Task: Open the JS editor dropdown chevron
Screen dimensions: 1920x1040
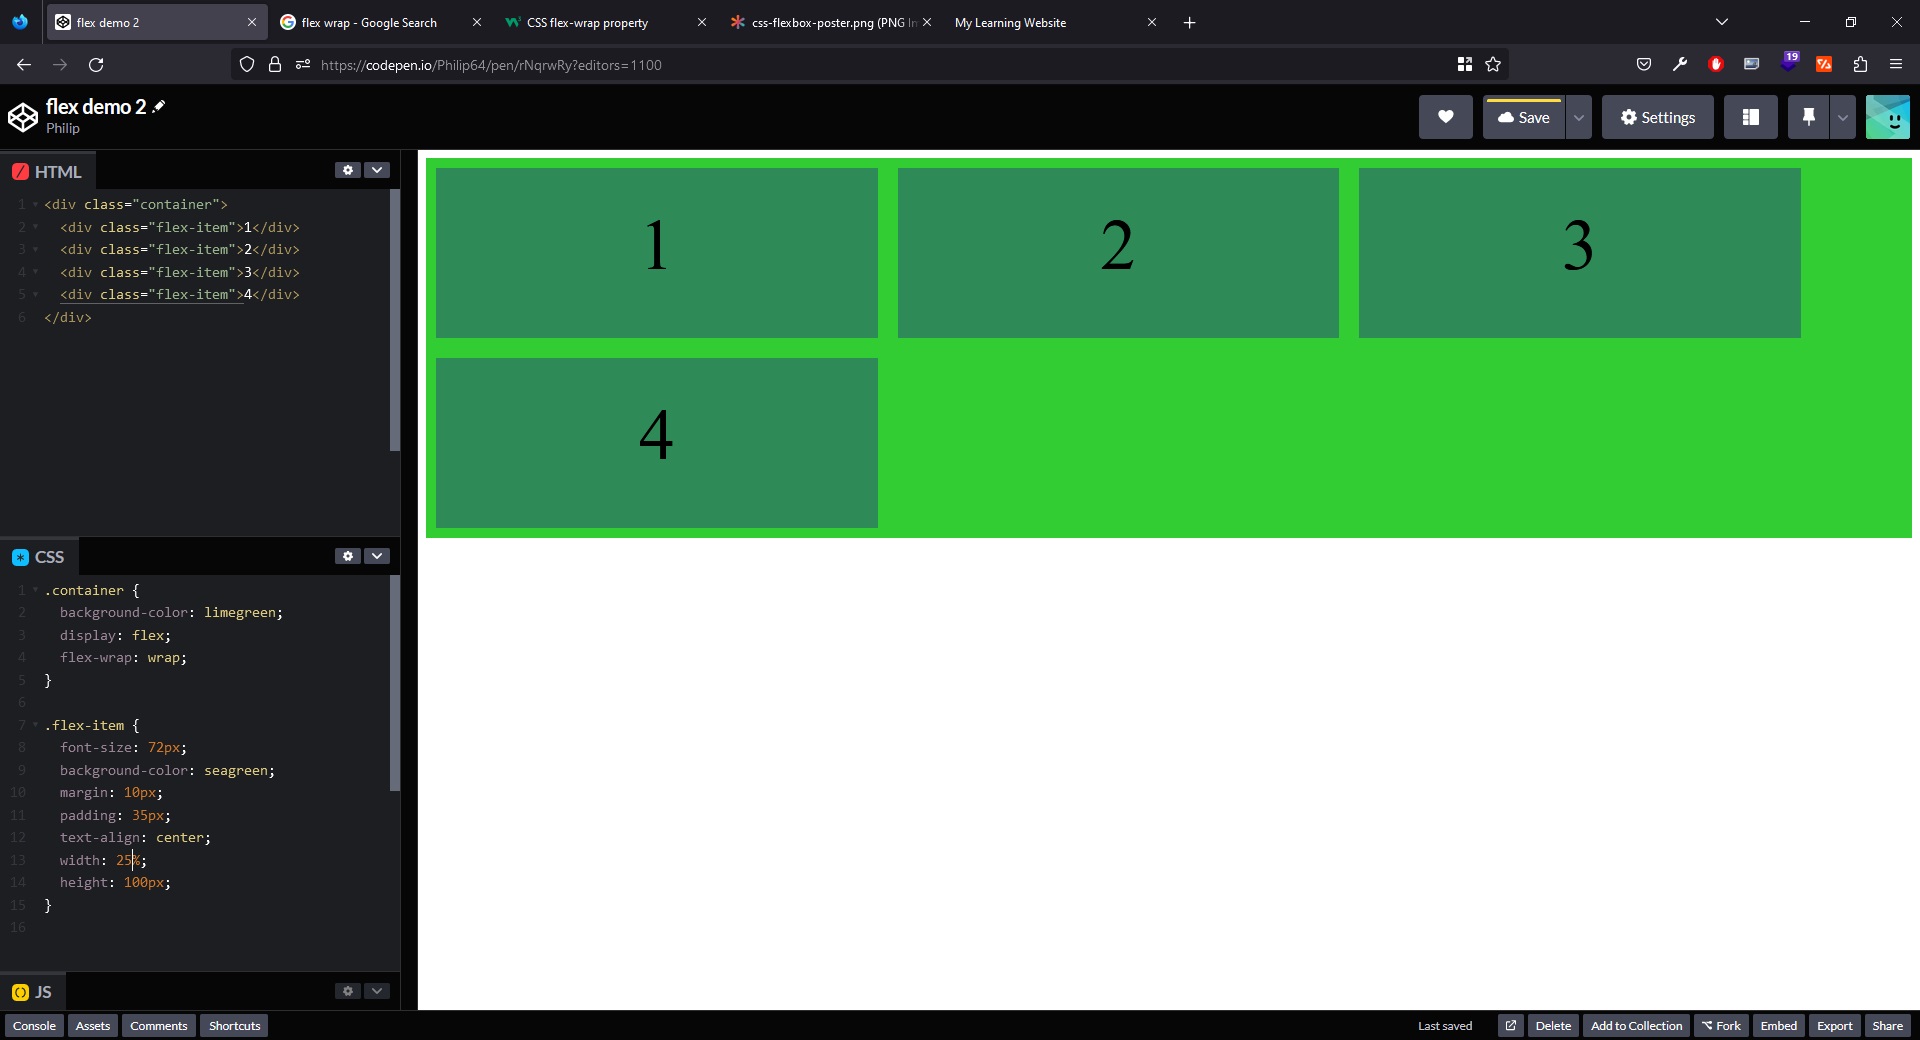Action: coord(377,991)
